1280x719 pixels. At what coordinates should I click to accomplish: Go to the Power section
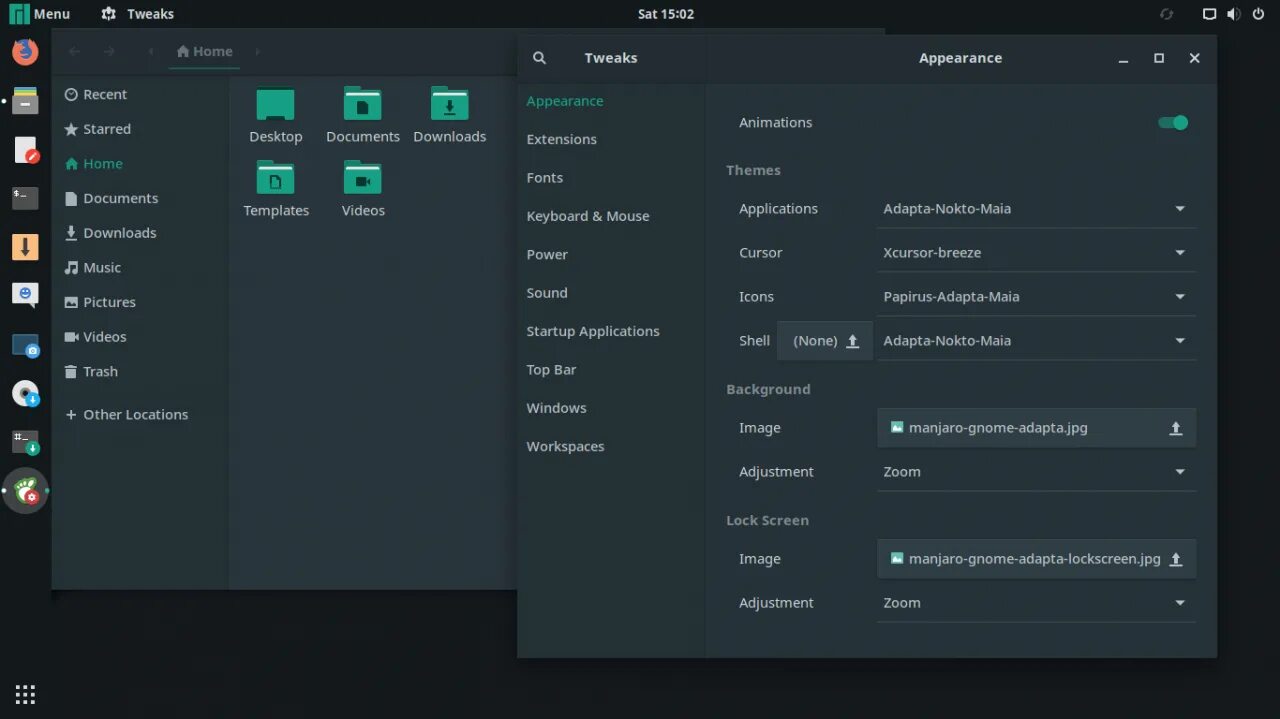pyautogui.click(x=611, y=254)
